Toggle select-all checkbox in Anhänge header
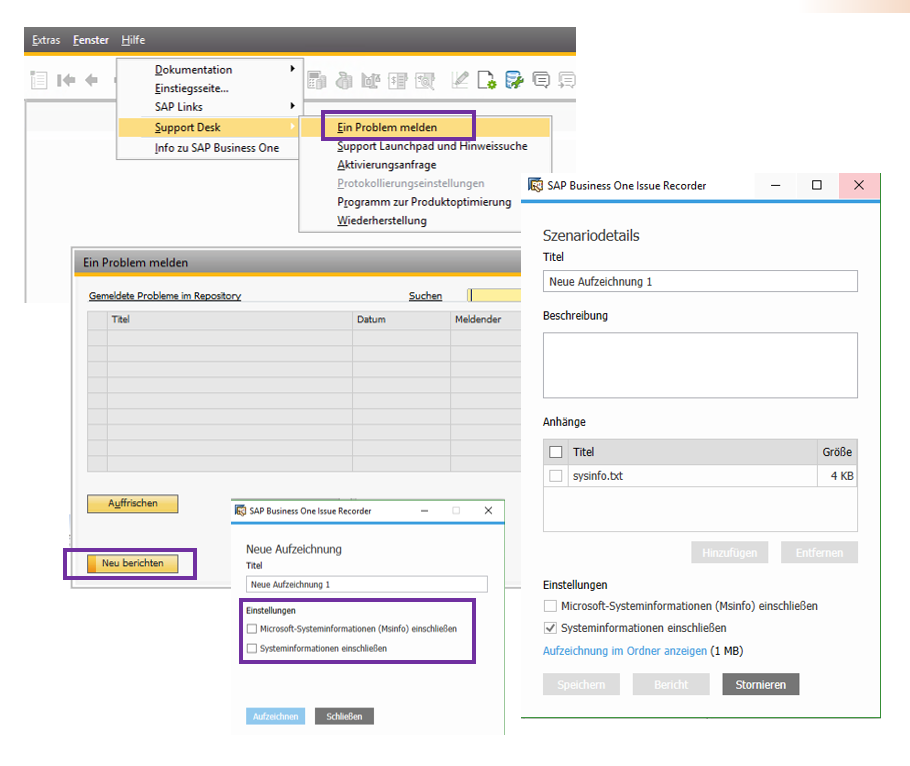 (x=555, y=452)
